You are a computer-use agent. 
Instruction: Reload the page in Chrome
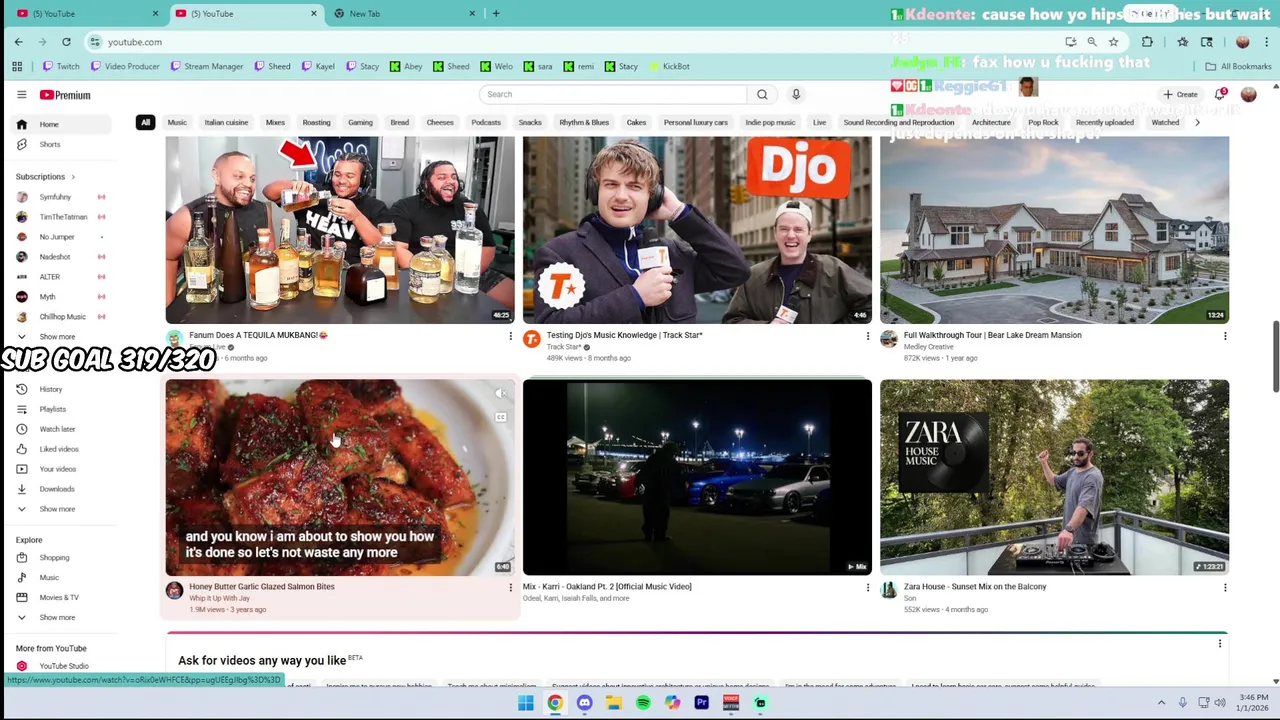(66, 42)
